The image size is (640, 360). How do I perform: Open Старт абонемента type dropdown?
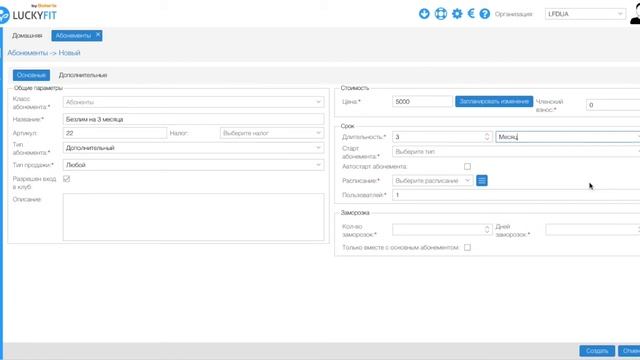516,151
